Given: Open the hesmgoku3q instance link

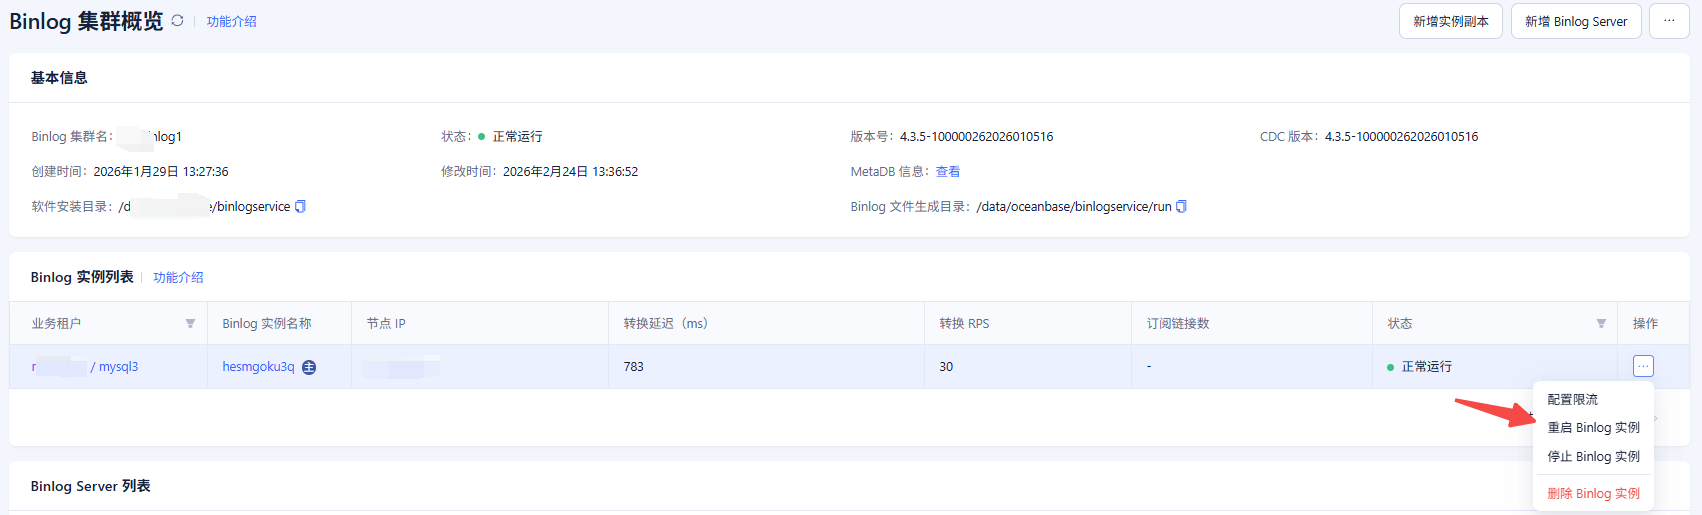Looking at the screenshot, I should click(x=258, y=367).
